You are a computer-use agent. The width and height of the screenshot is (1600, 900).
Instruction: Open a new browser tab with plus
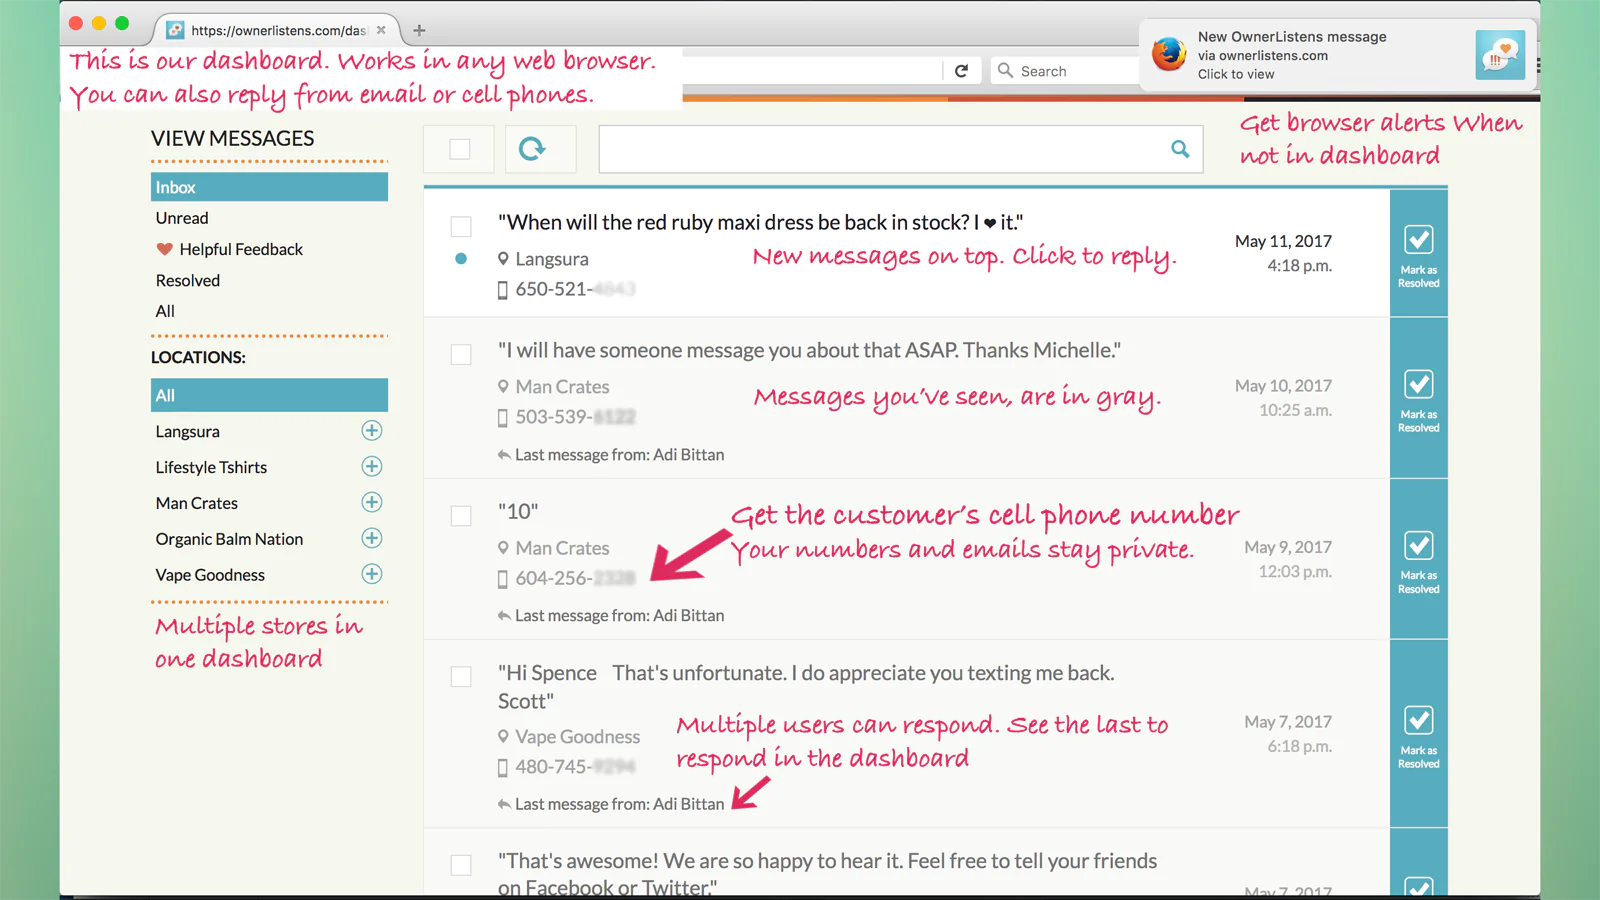[419, 30]
